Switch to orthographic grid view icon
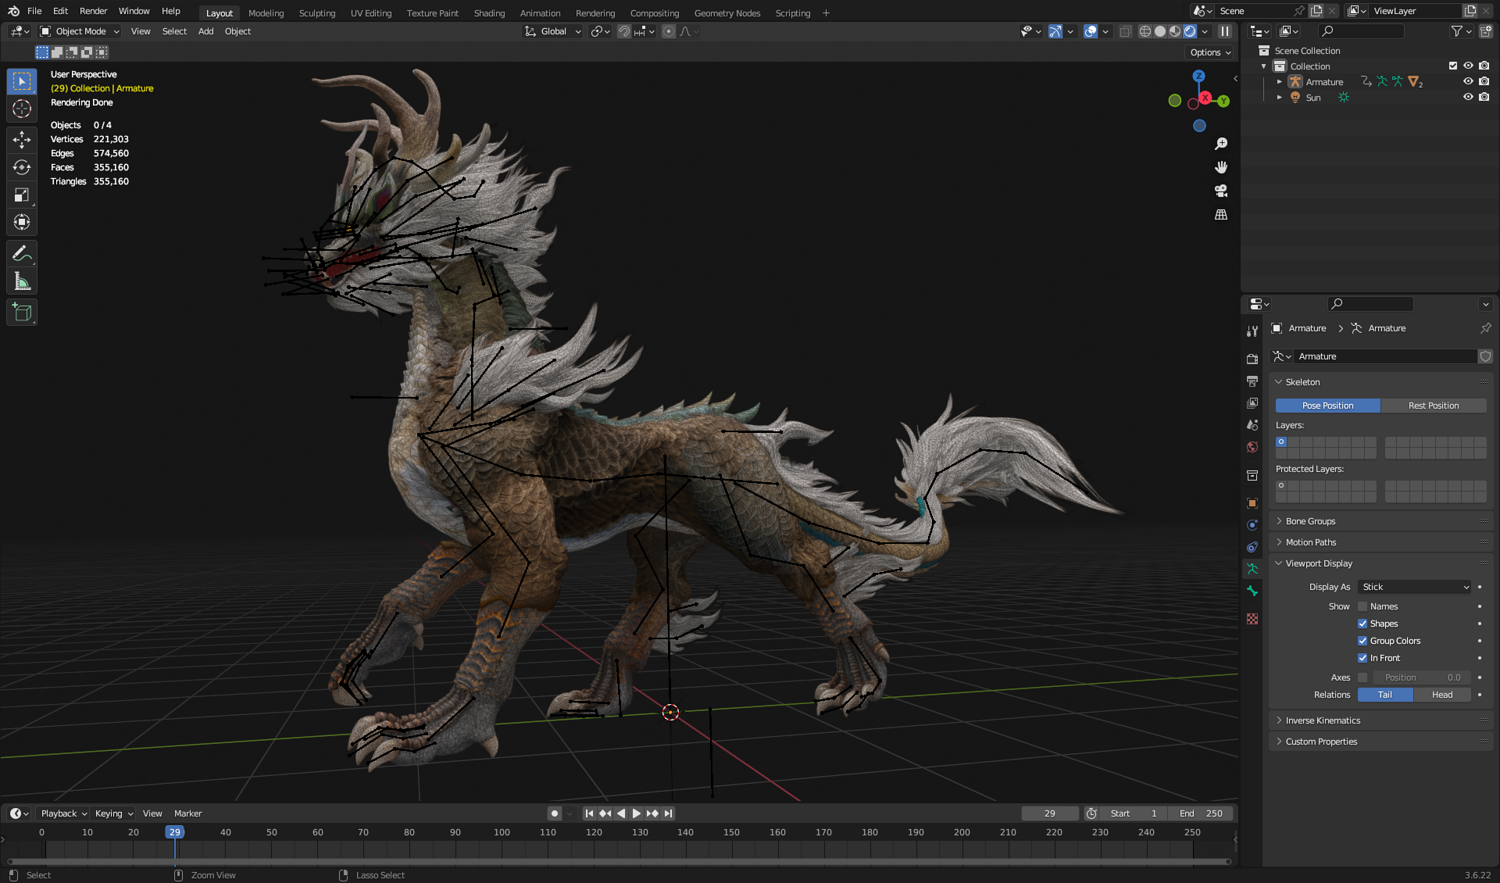Image resolution: width=1500 pixels, height=883 pixels. [1221, 215]
